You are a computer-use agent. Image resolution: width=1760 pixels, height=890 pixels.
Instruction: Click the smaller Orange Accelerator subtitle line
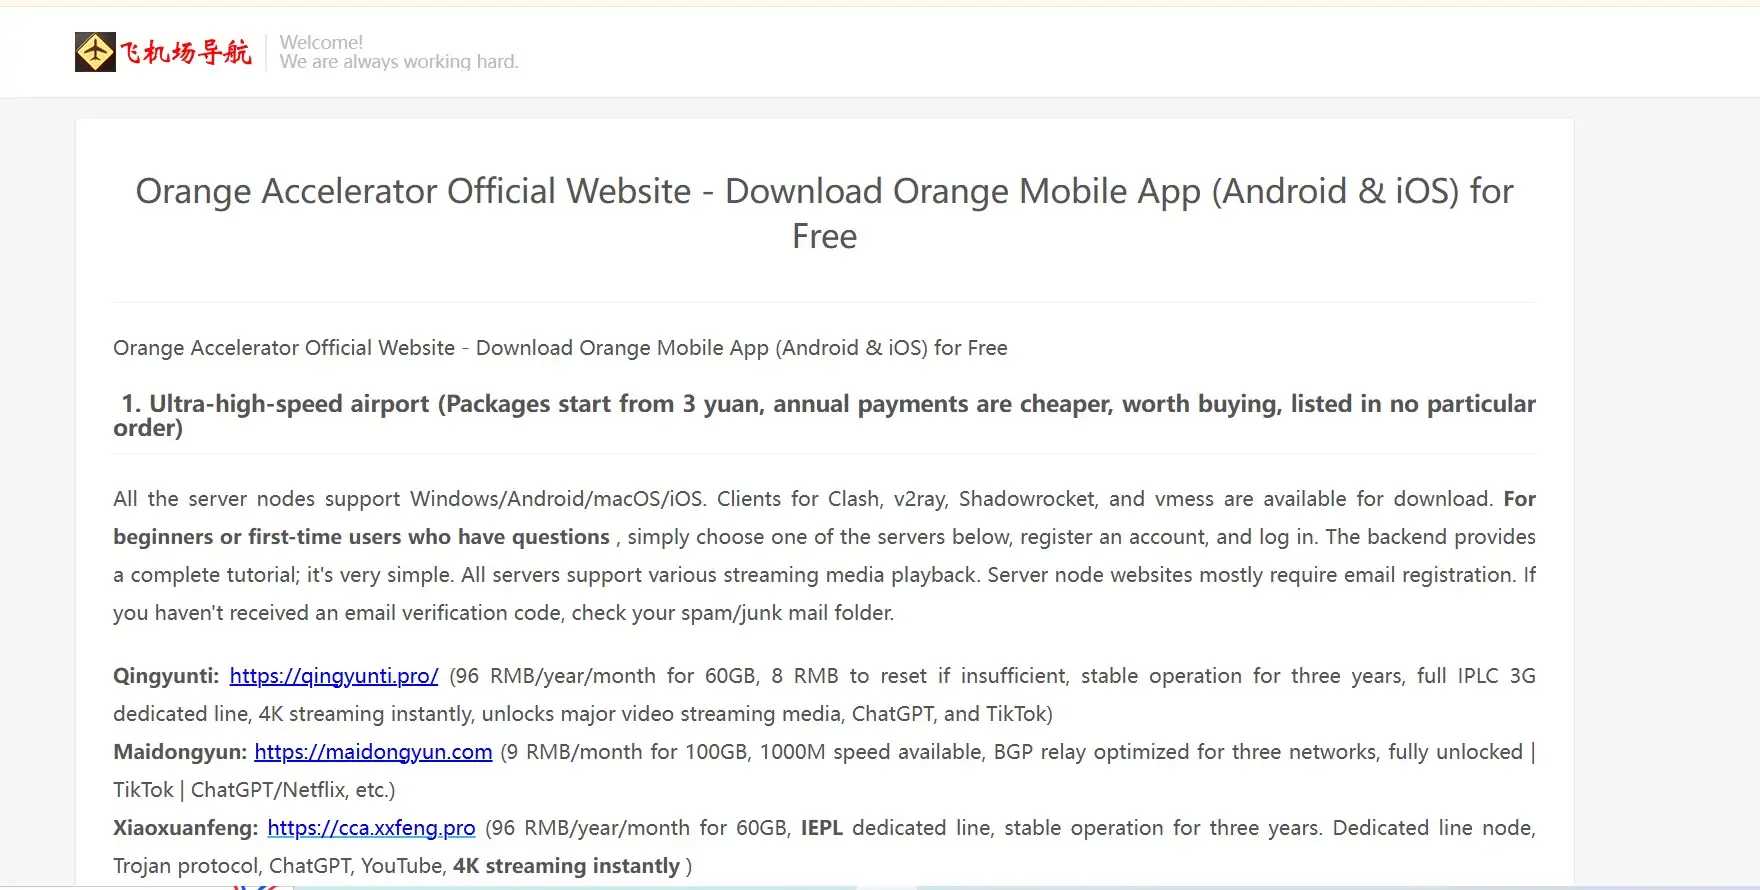point(560,348)
